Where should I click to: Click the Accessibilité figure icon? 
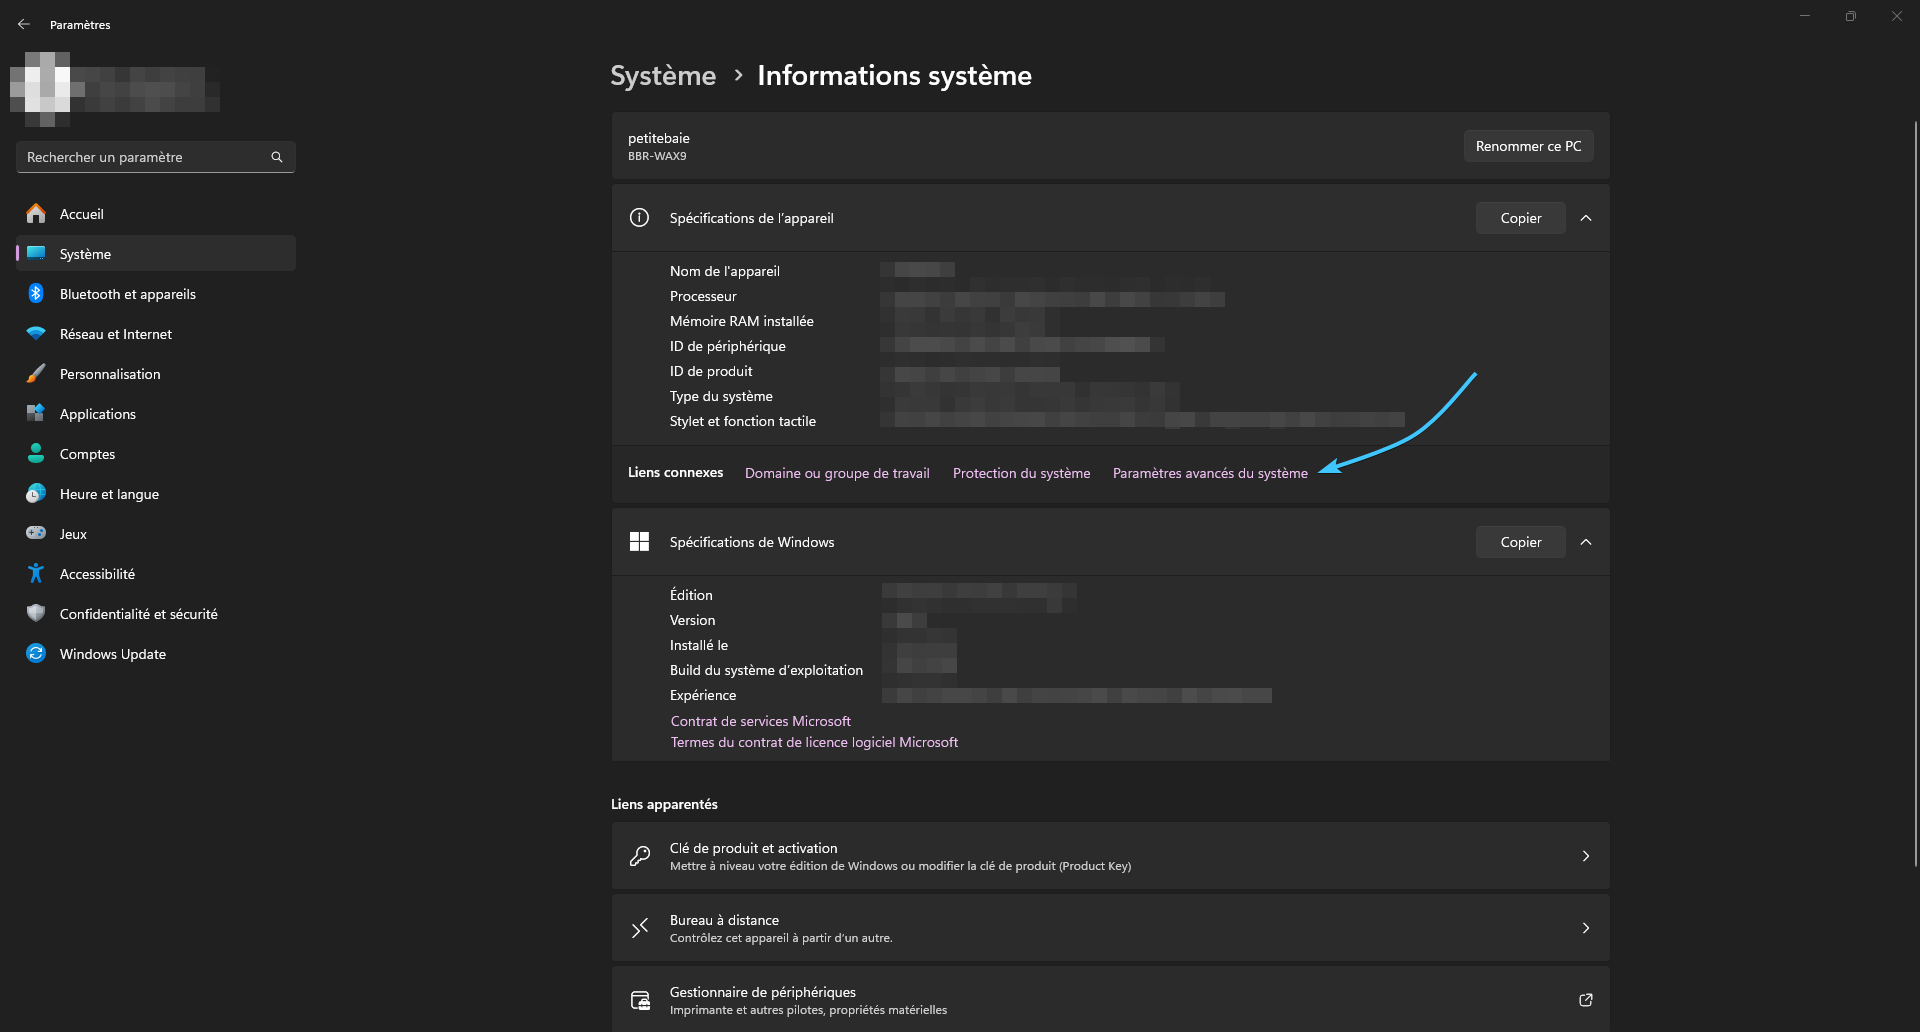[36, 574]
